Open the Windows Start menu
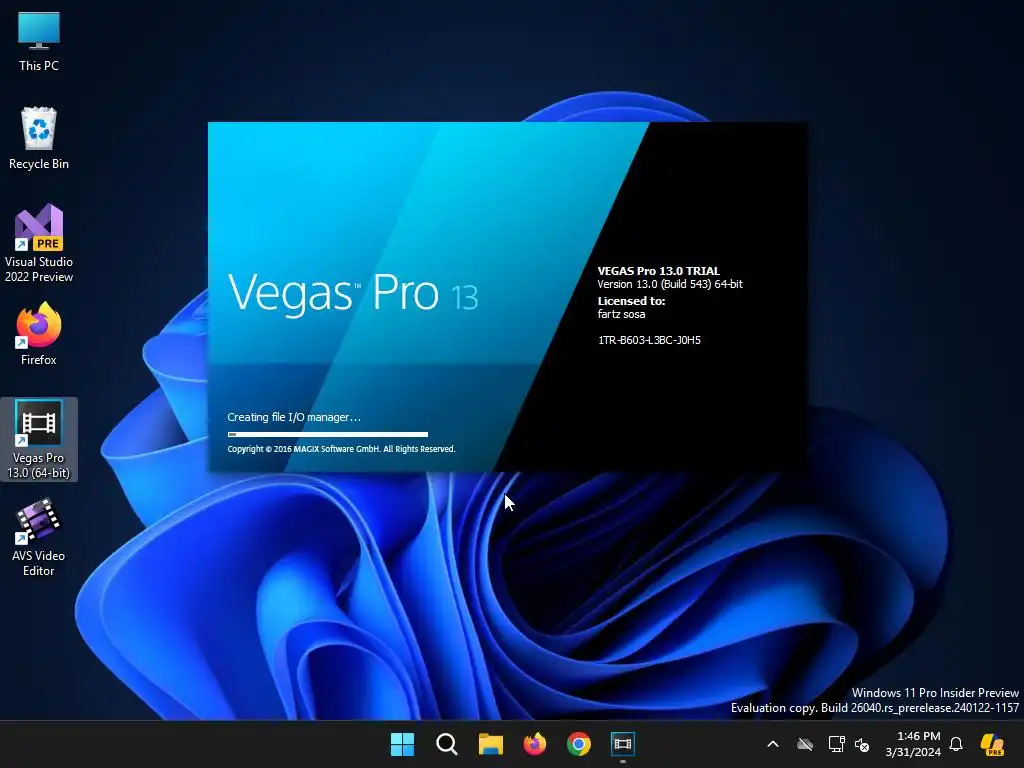The height and width of the screenshot is (768, 1024). (402, 744)
